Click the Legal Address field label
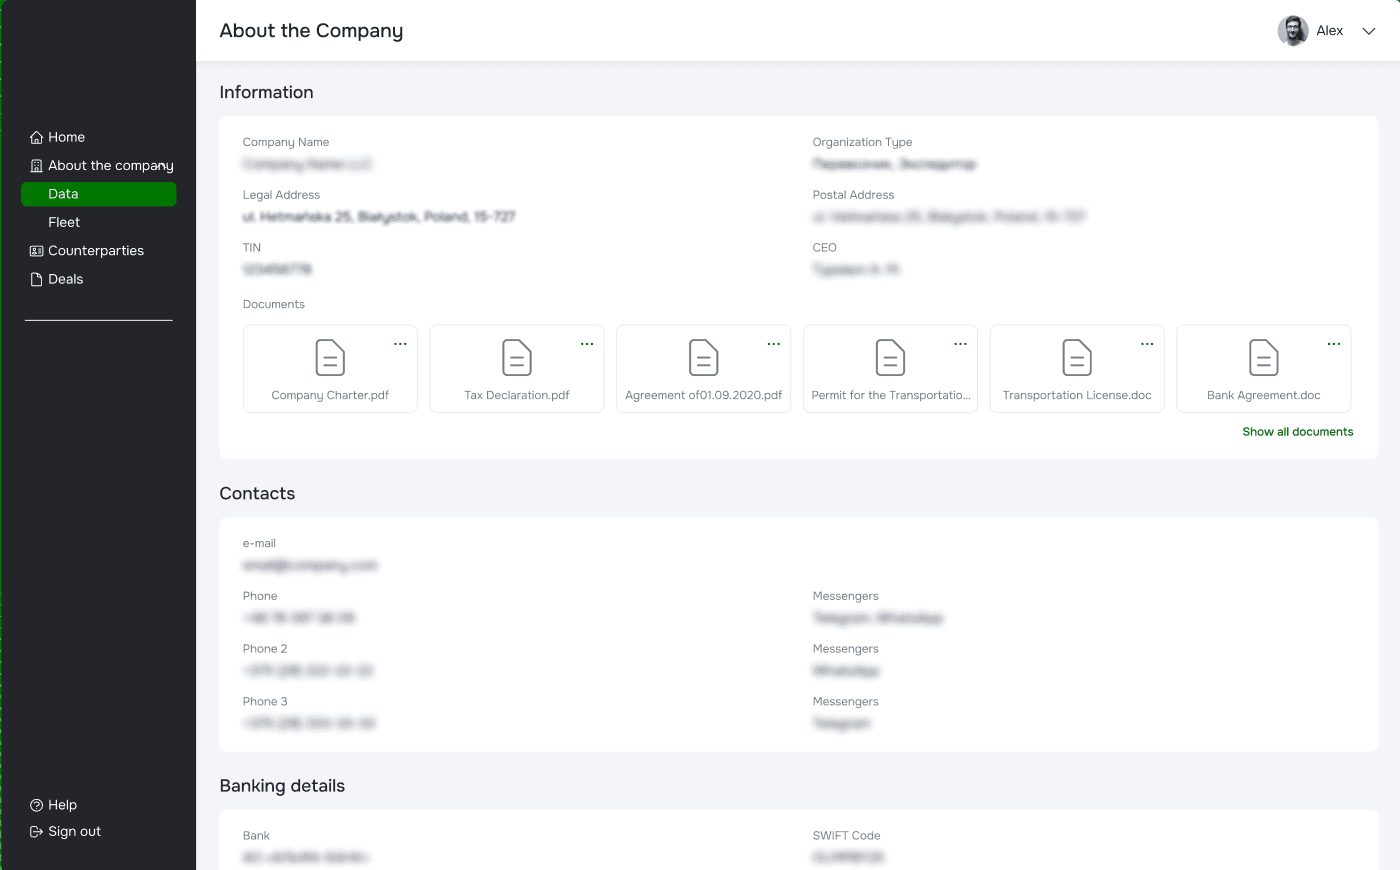The height and width of the screenshot is (870, 1400). (281, 195)
